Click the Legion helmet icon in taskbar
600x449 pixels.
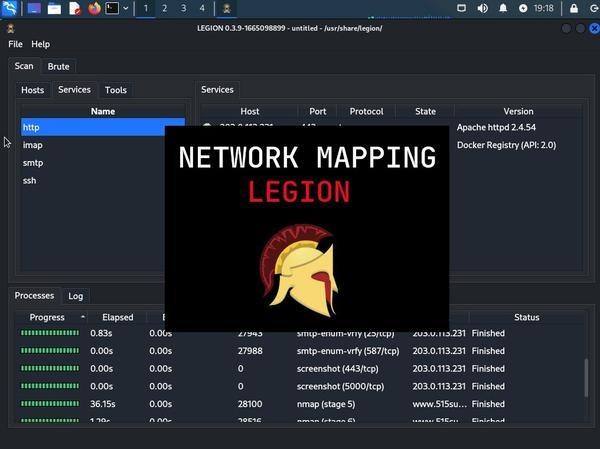pos(227,8)
